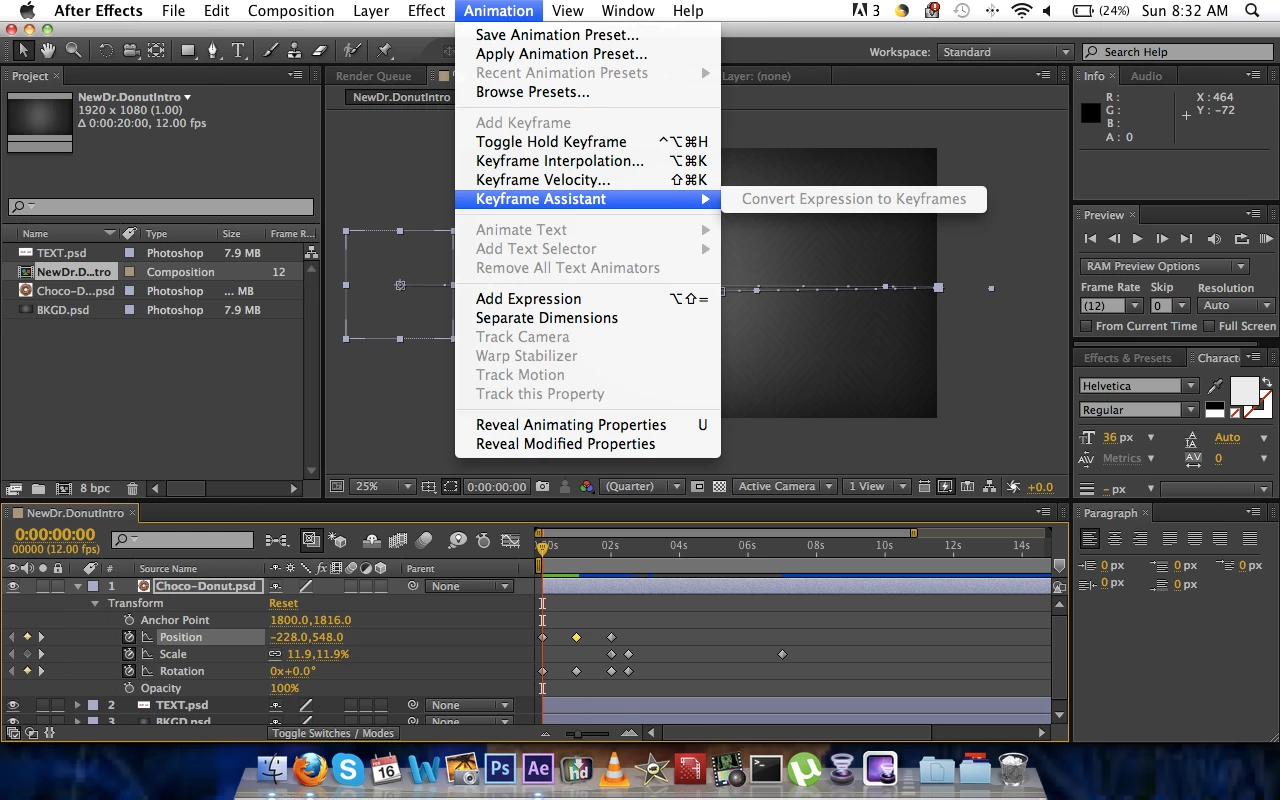The image size is (1280, 800).
Task: Open Parent dropdown for Choco-Donut.psd layer
Action: pos(469,586)
